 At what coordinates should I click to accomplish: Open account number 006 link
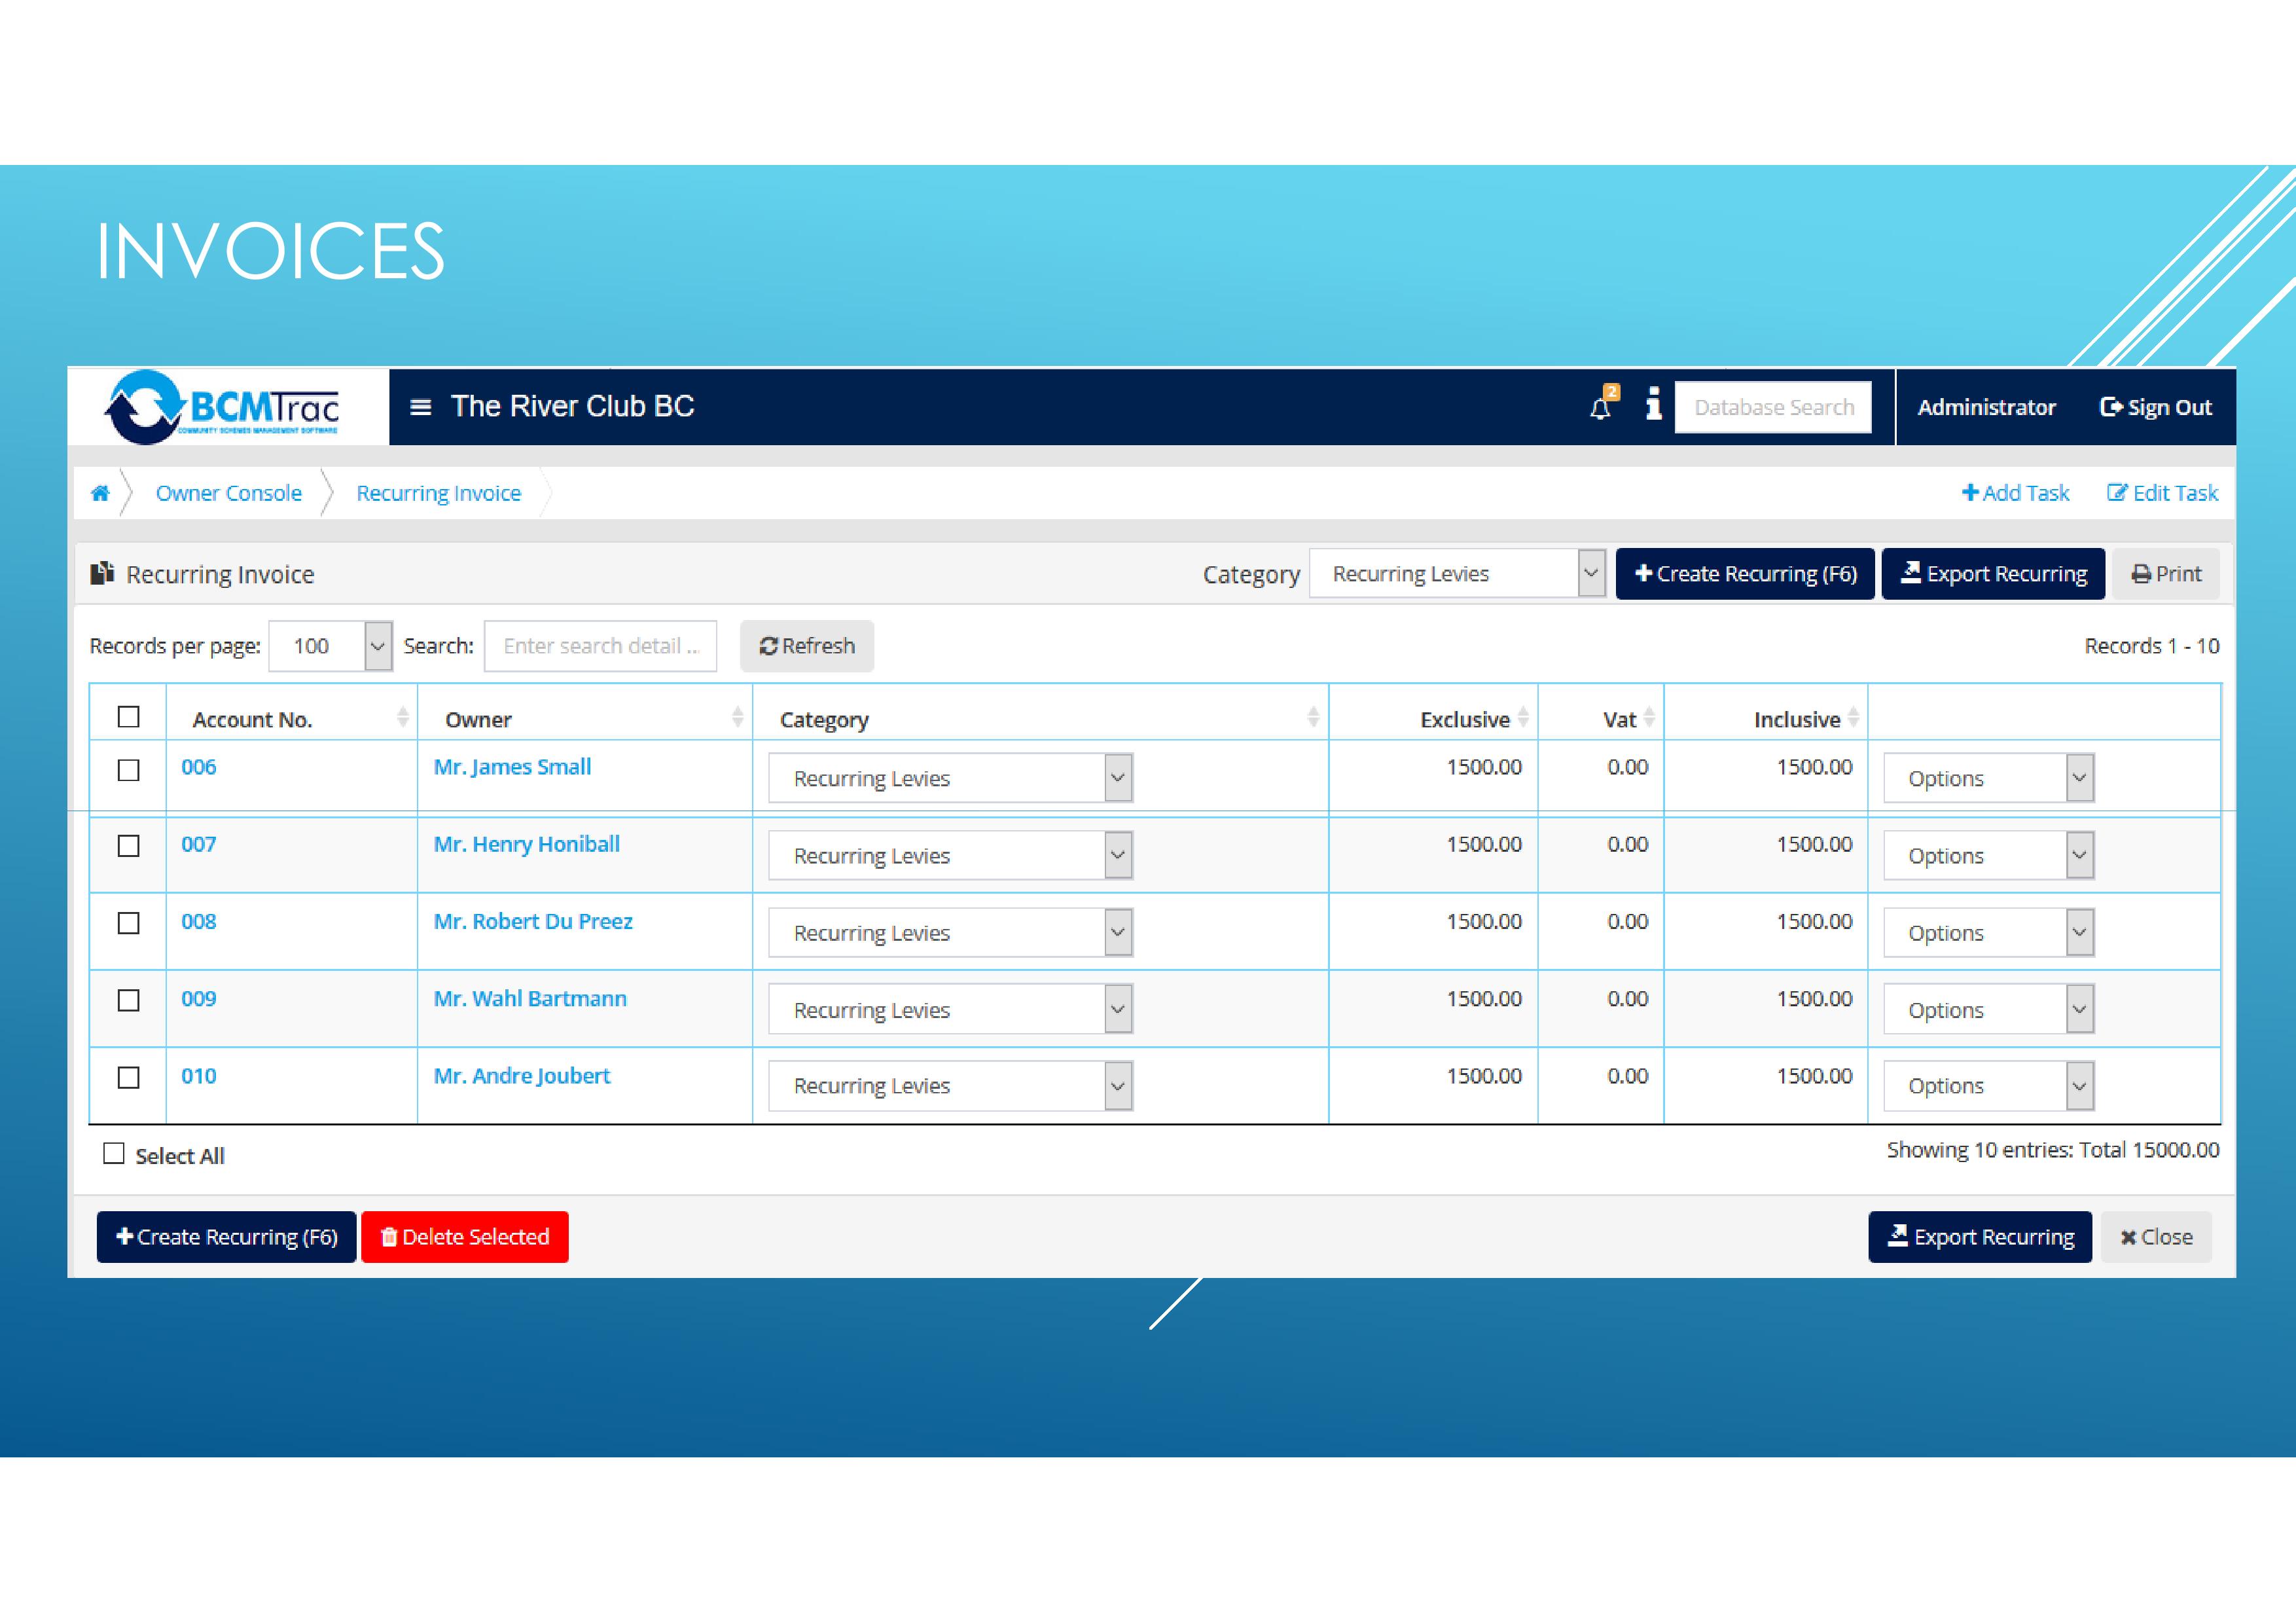point(199,767)
